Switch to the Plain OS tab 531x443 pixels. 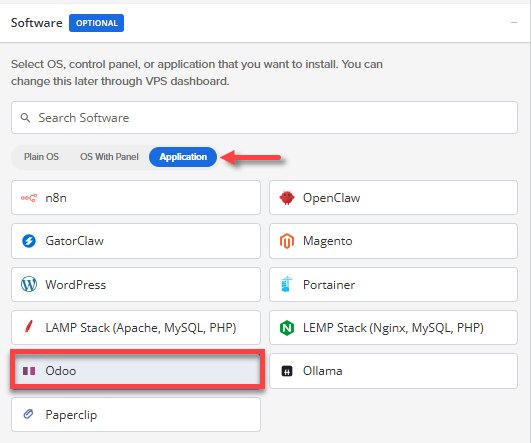point(41,157)
